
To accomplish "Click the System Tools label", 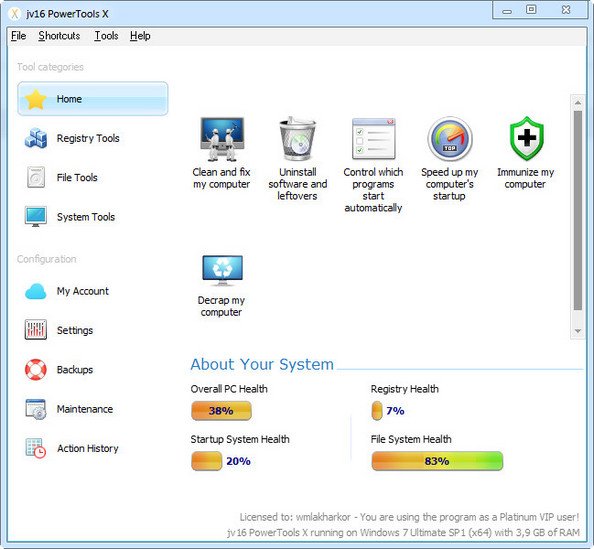I will (x=86, y=217).
